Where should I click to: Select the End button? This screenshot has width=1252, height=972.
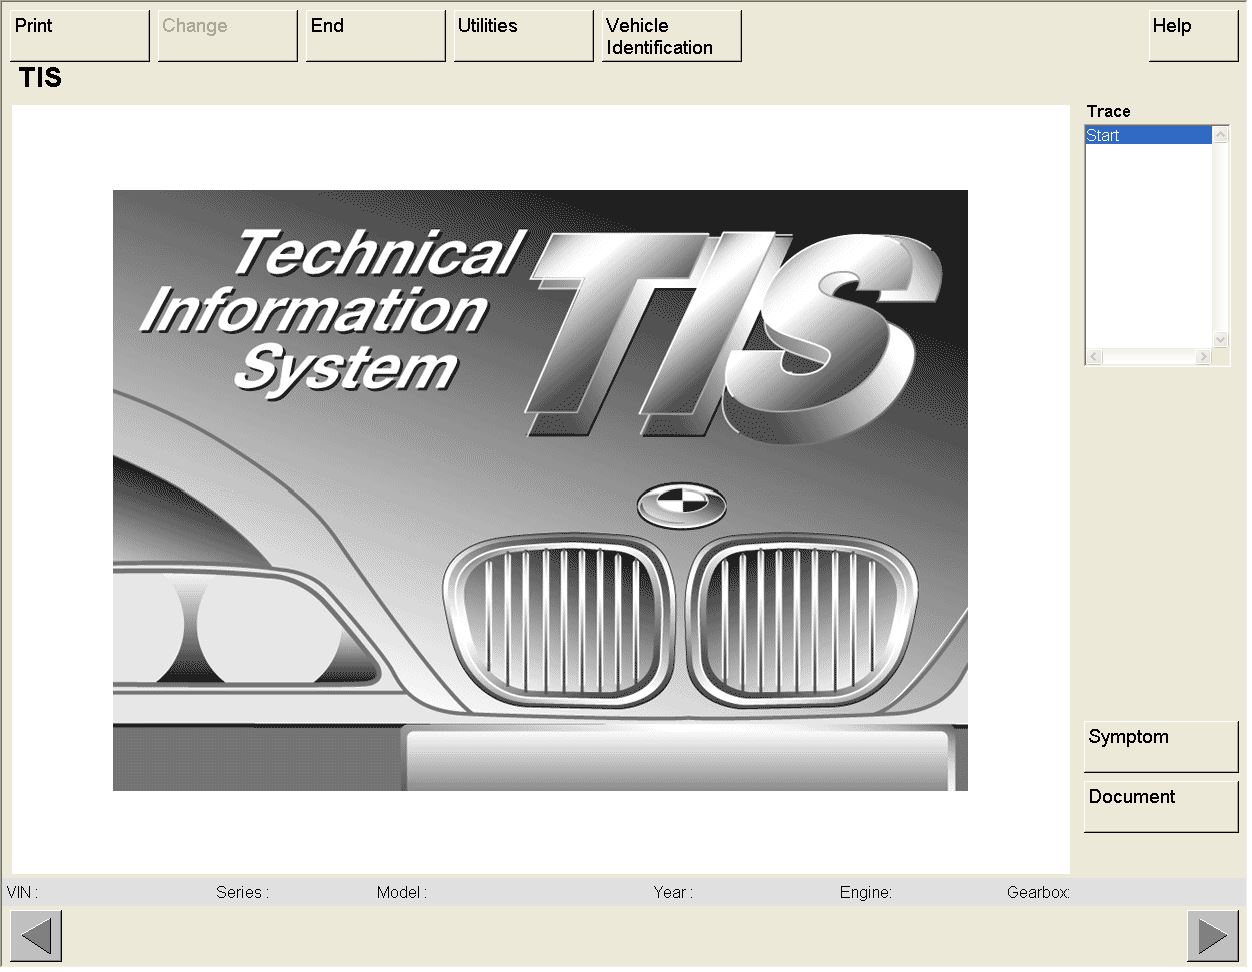[376, 36]
